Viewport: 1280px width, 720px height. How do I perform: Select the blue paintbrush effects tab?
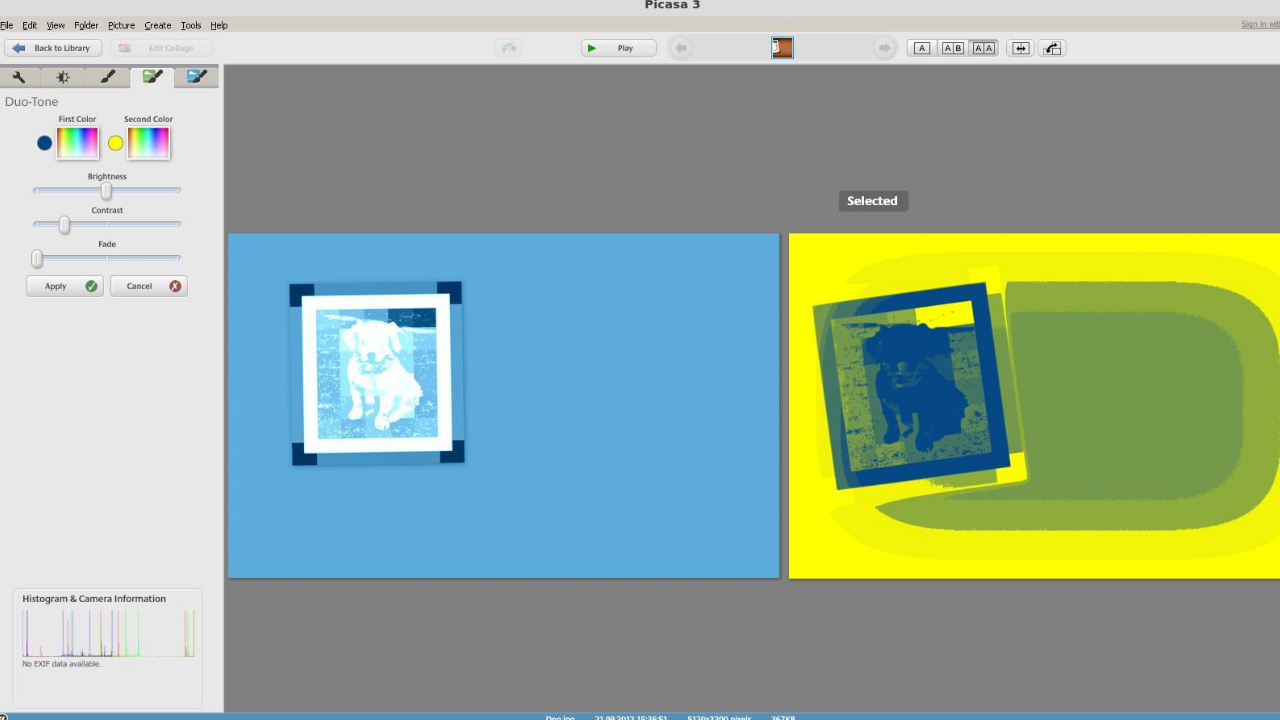tap(197, 77)
